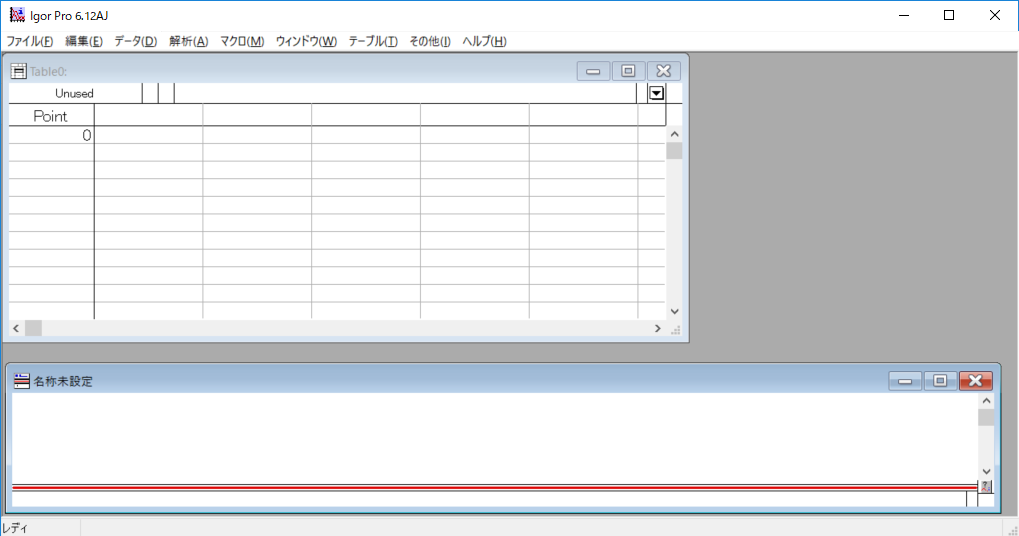The image size is (1019, 536).
Task: Open the ウィンドウ(W) menu
Action: pos(306,41)
